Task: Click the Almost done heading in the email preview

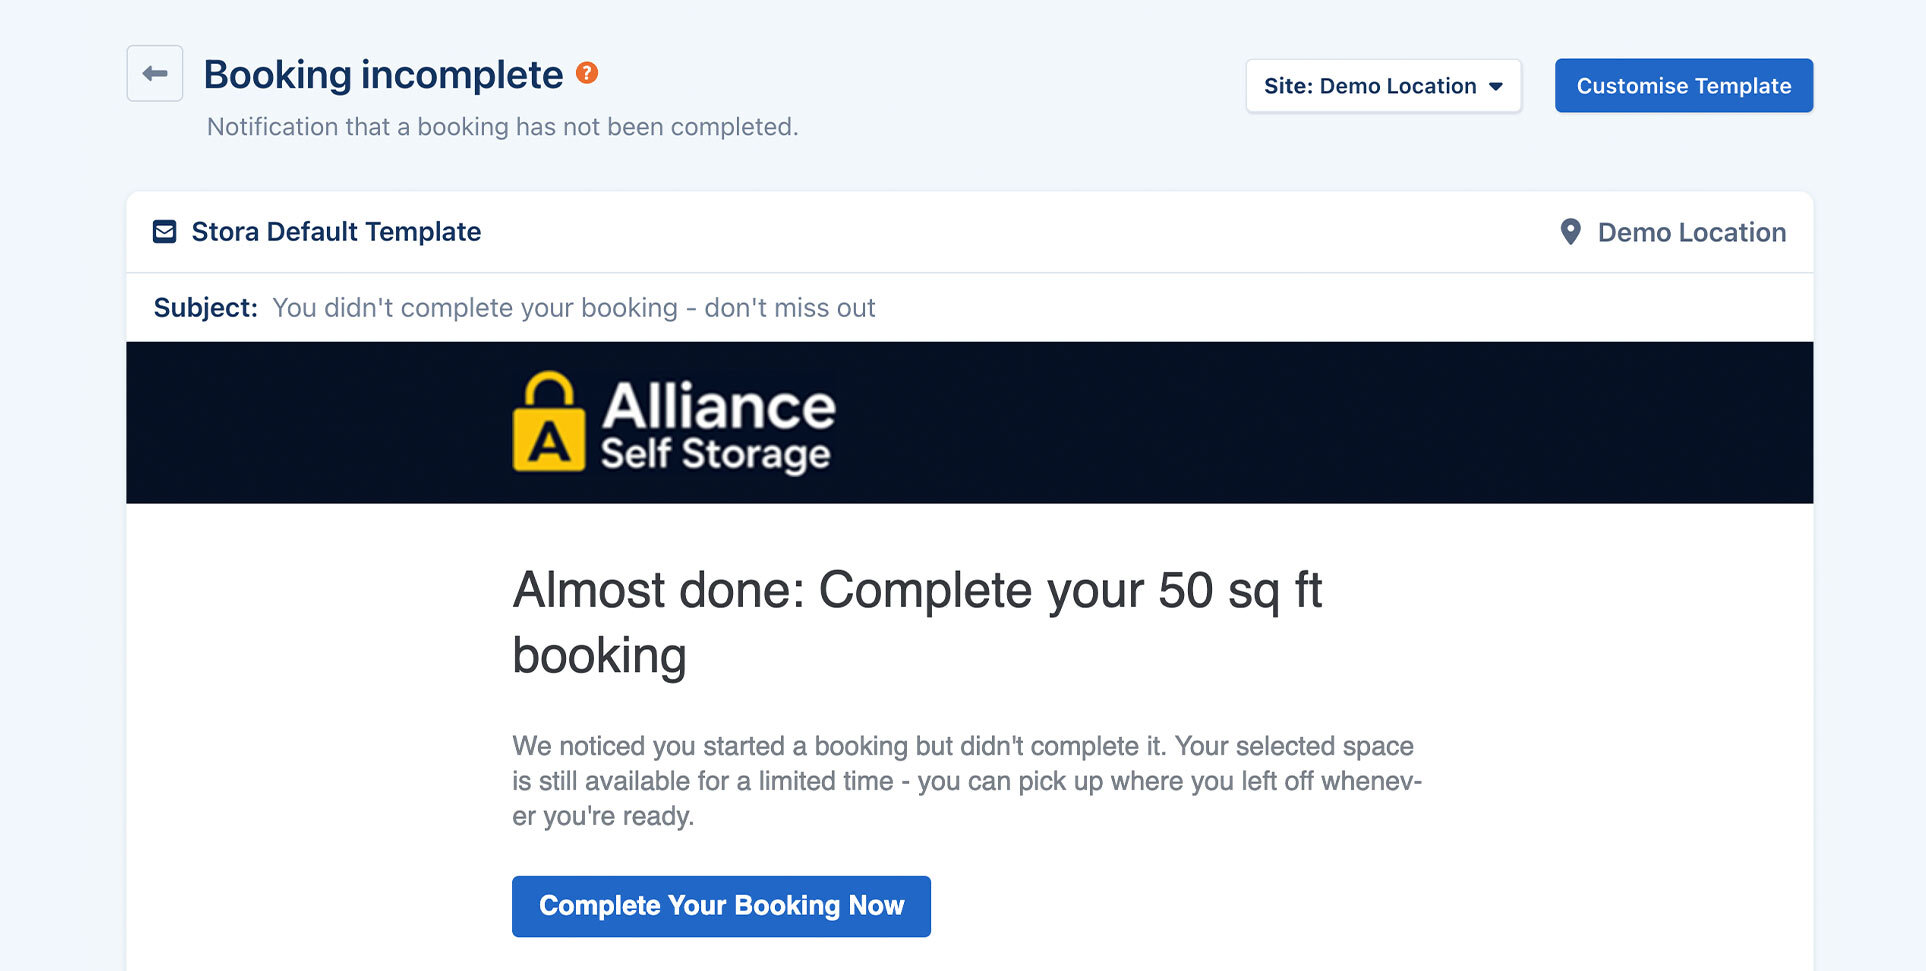Action: 917,620
